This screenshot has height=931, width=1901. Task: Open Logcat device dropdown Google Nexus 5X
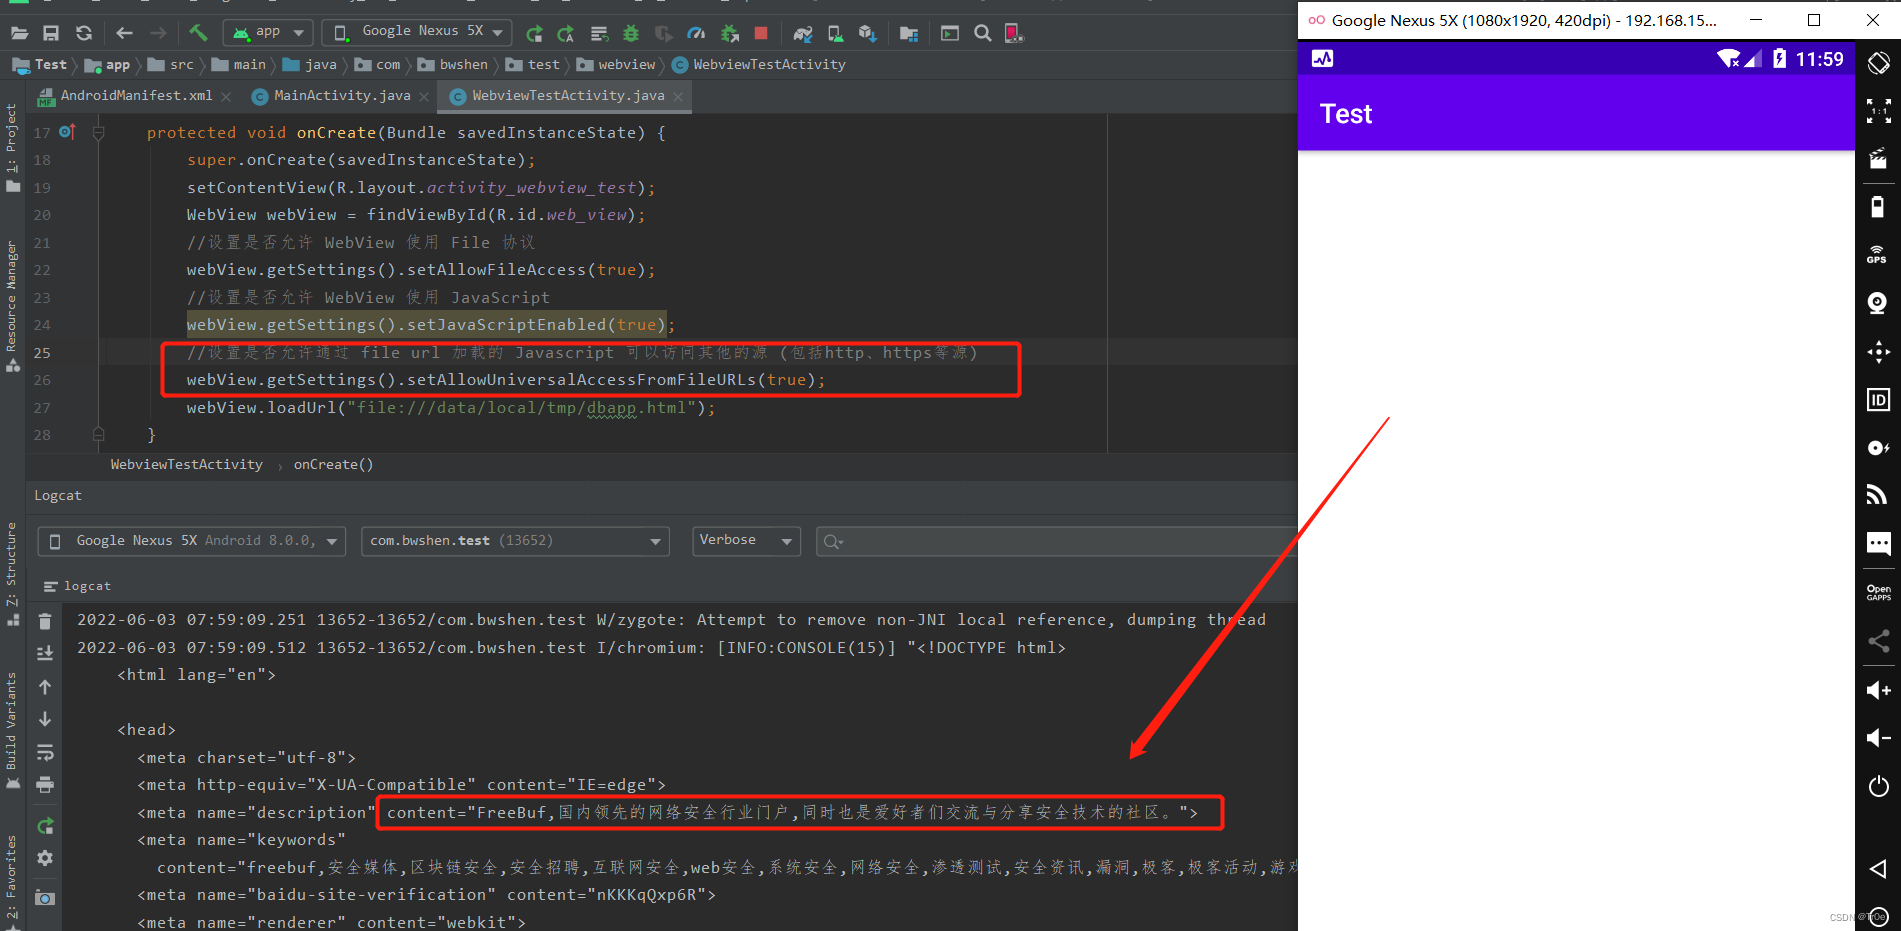[x=192, y=541]
